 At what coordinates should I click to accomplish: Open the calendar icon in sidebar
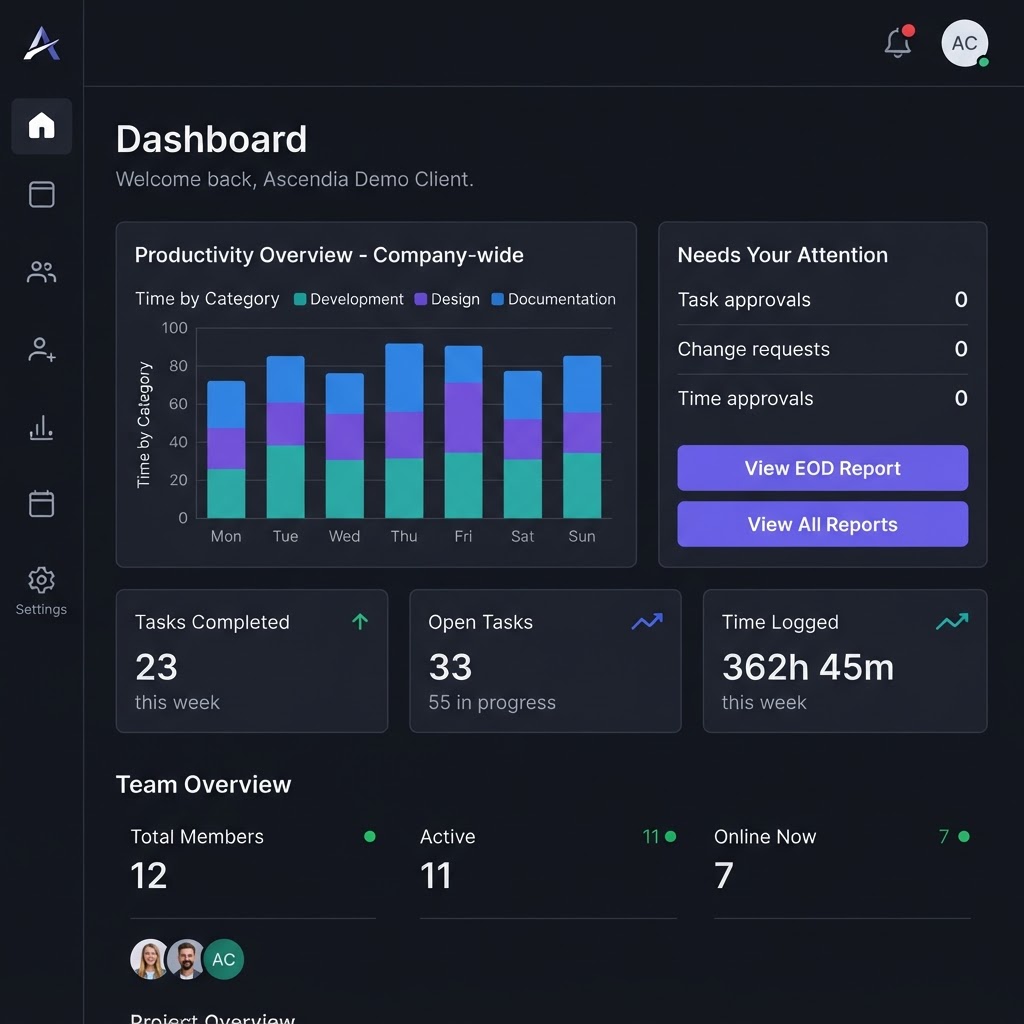[x=42, y=504]
